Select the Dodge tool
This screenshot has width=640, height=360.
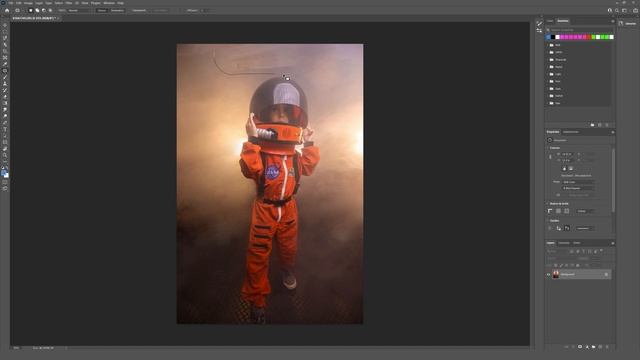click(5, 116)
